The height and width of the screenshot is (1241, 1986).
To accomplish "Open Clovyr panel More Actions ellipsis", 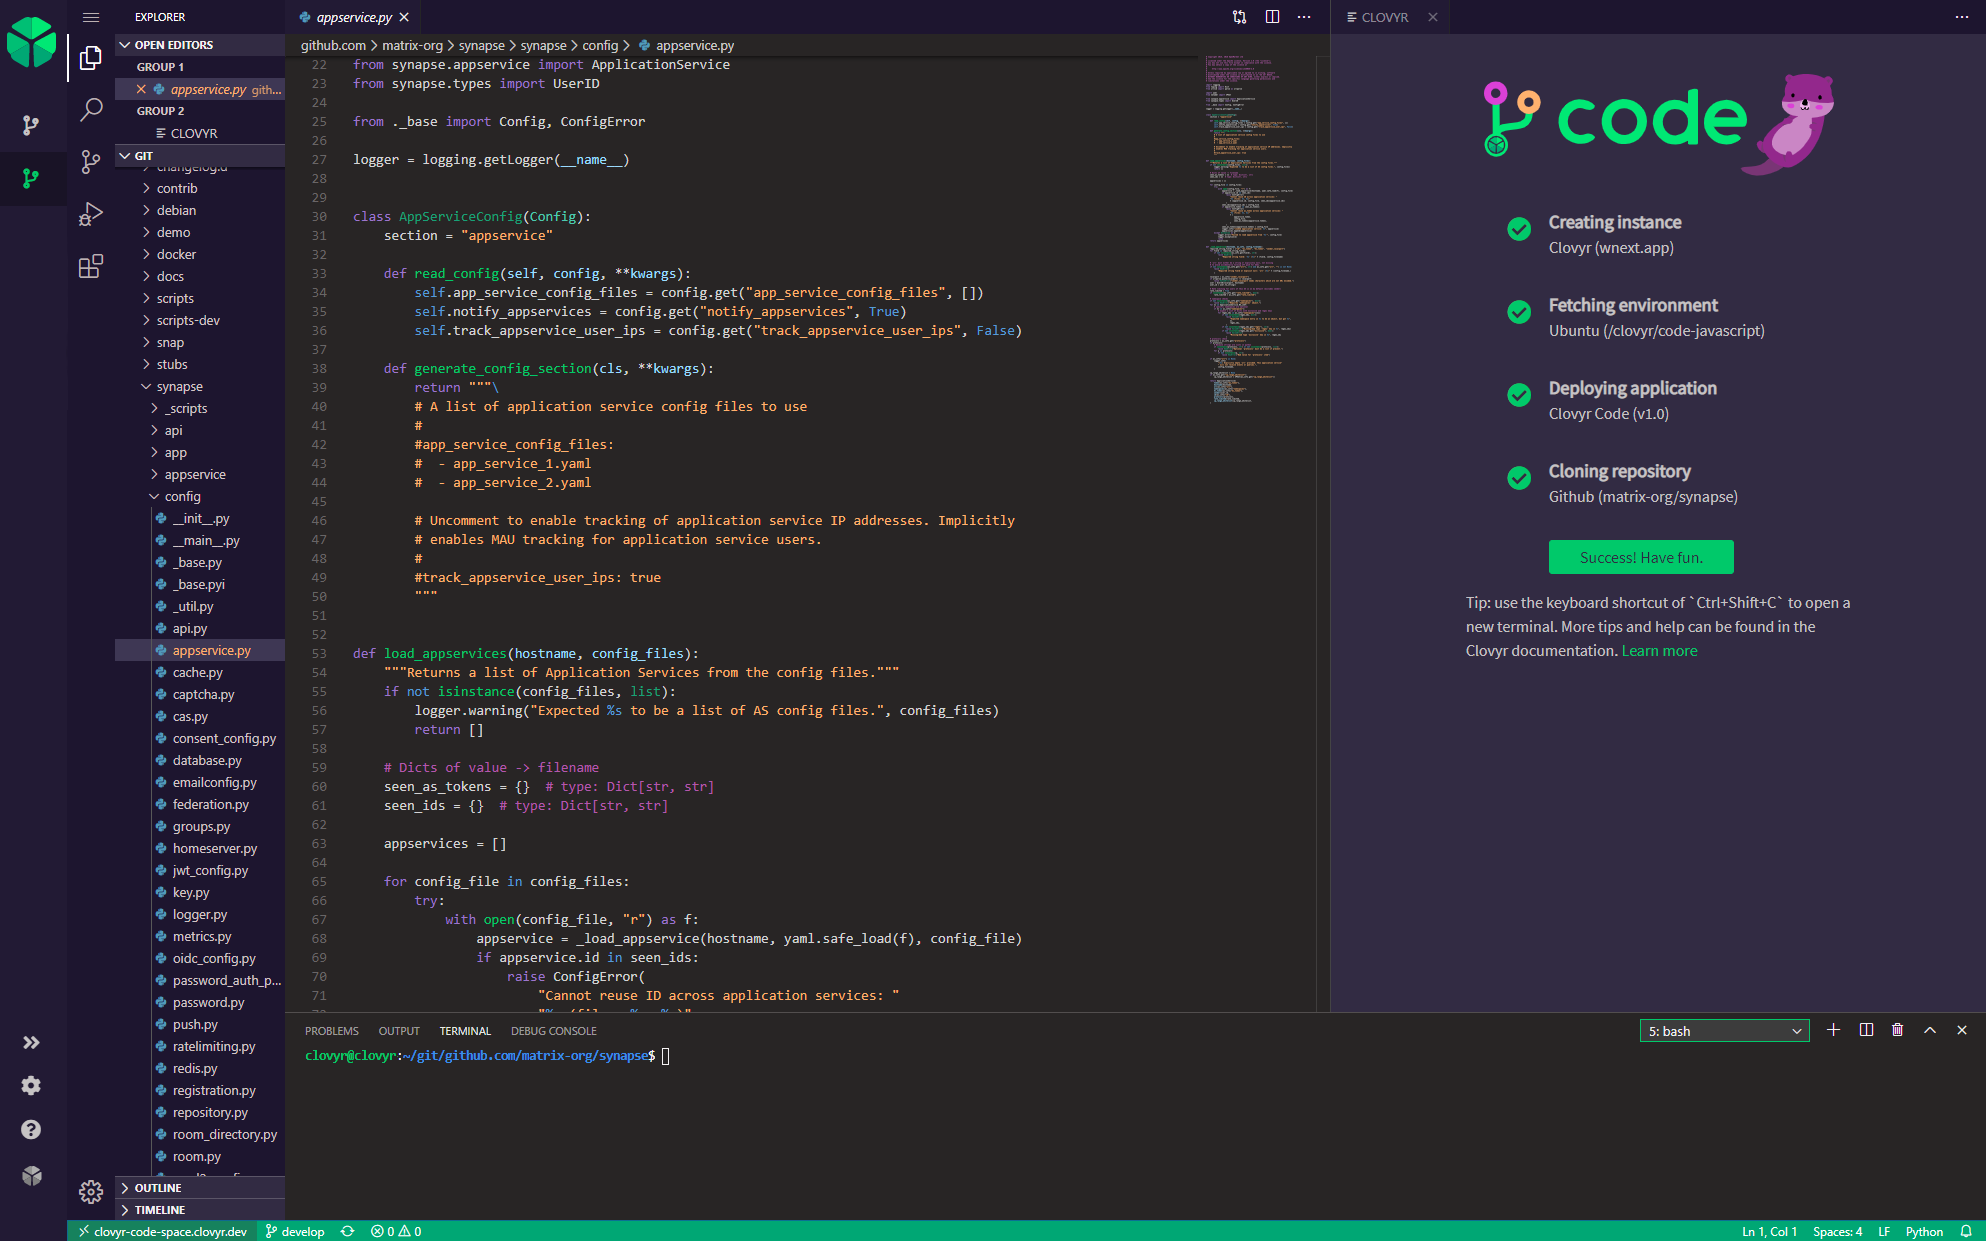I will [1962, 17].
